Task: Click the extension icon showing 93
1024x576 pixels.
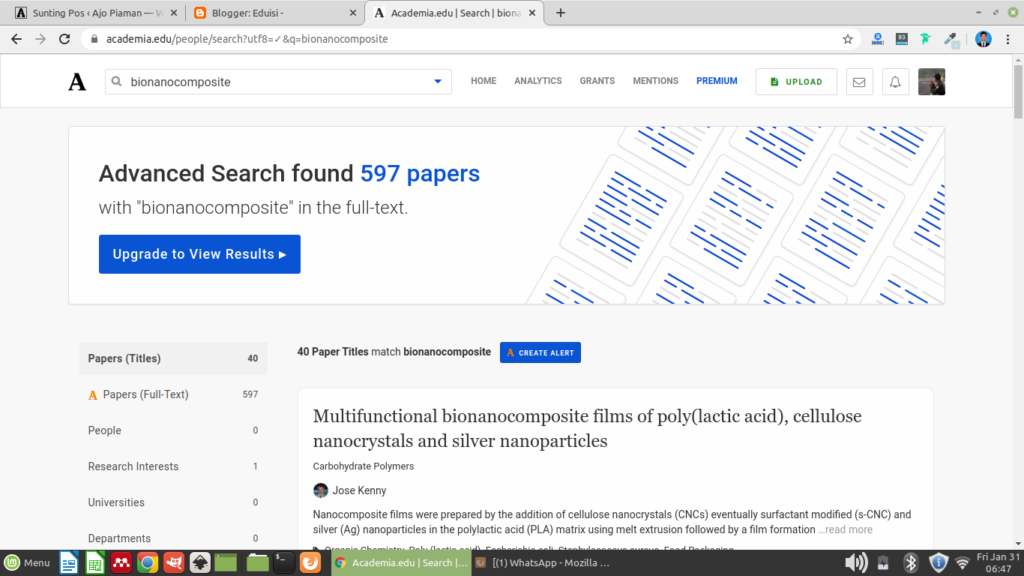Action: [901, 39]
